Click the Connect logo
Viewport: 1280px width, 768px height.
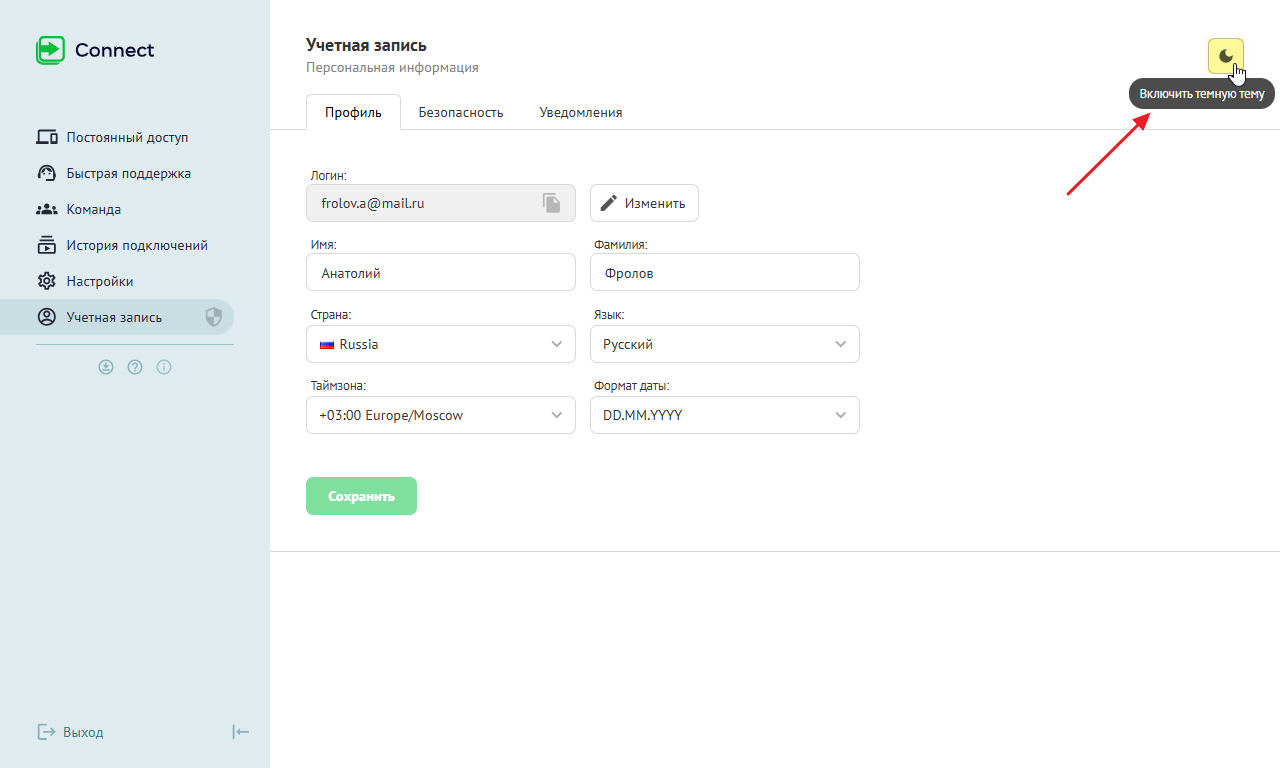click(95, 50)
